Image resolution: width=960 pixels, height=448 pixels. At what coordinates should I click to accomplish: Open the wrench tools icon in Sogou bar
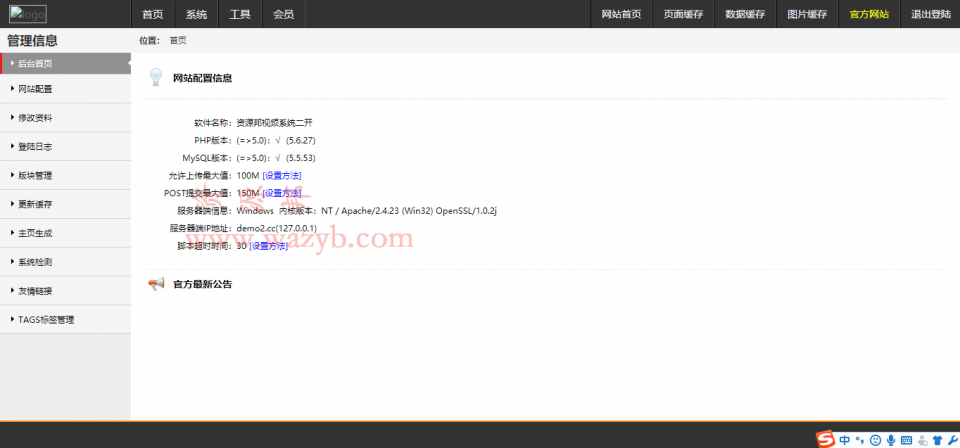click(953, 439)
